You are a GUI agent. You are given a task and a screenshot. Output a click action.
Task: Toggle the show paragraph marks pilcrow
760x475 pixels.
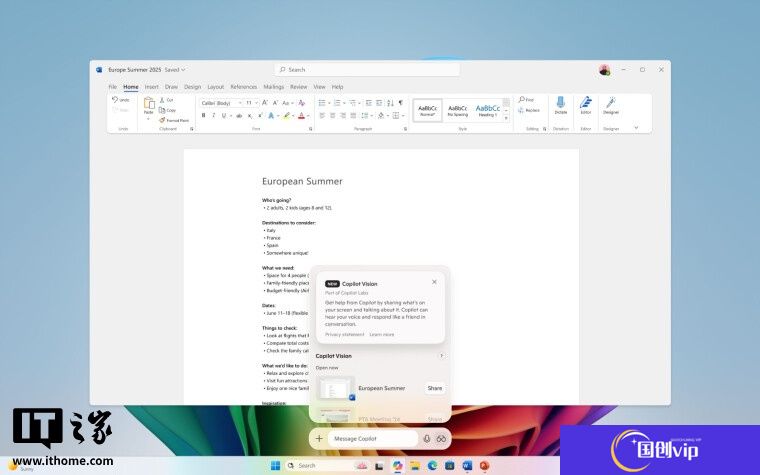400,103
